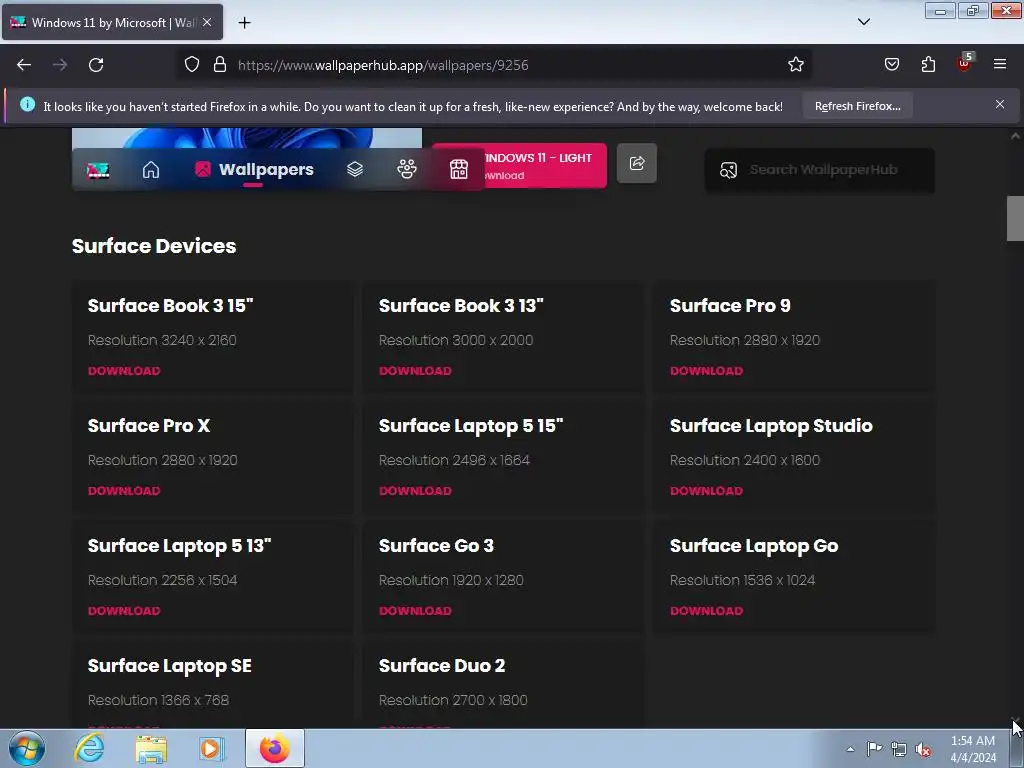Click the Surface Duo 2 card title

coord(442,666)
